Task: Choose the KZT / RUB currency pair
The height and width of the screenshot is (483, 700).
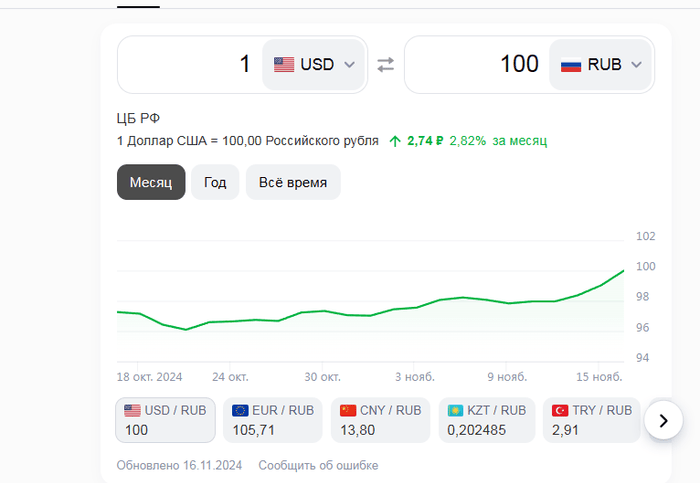Action: pyautogui.click(x=486, y=420)
